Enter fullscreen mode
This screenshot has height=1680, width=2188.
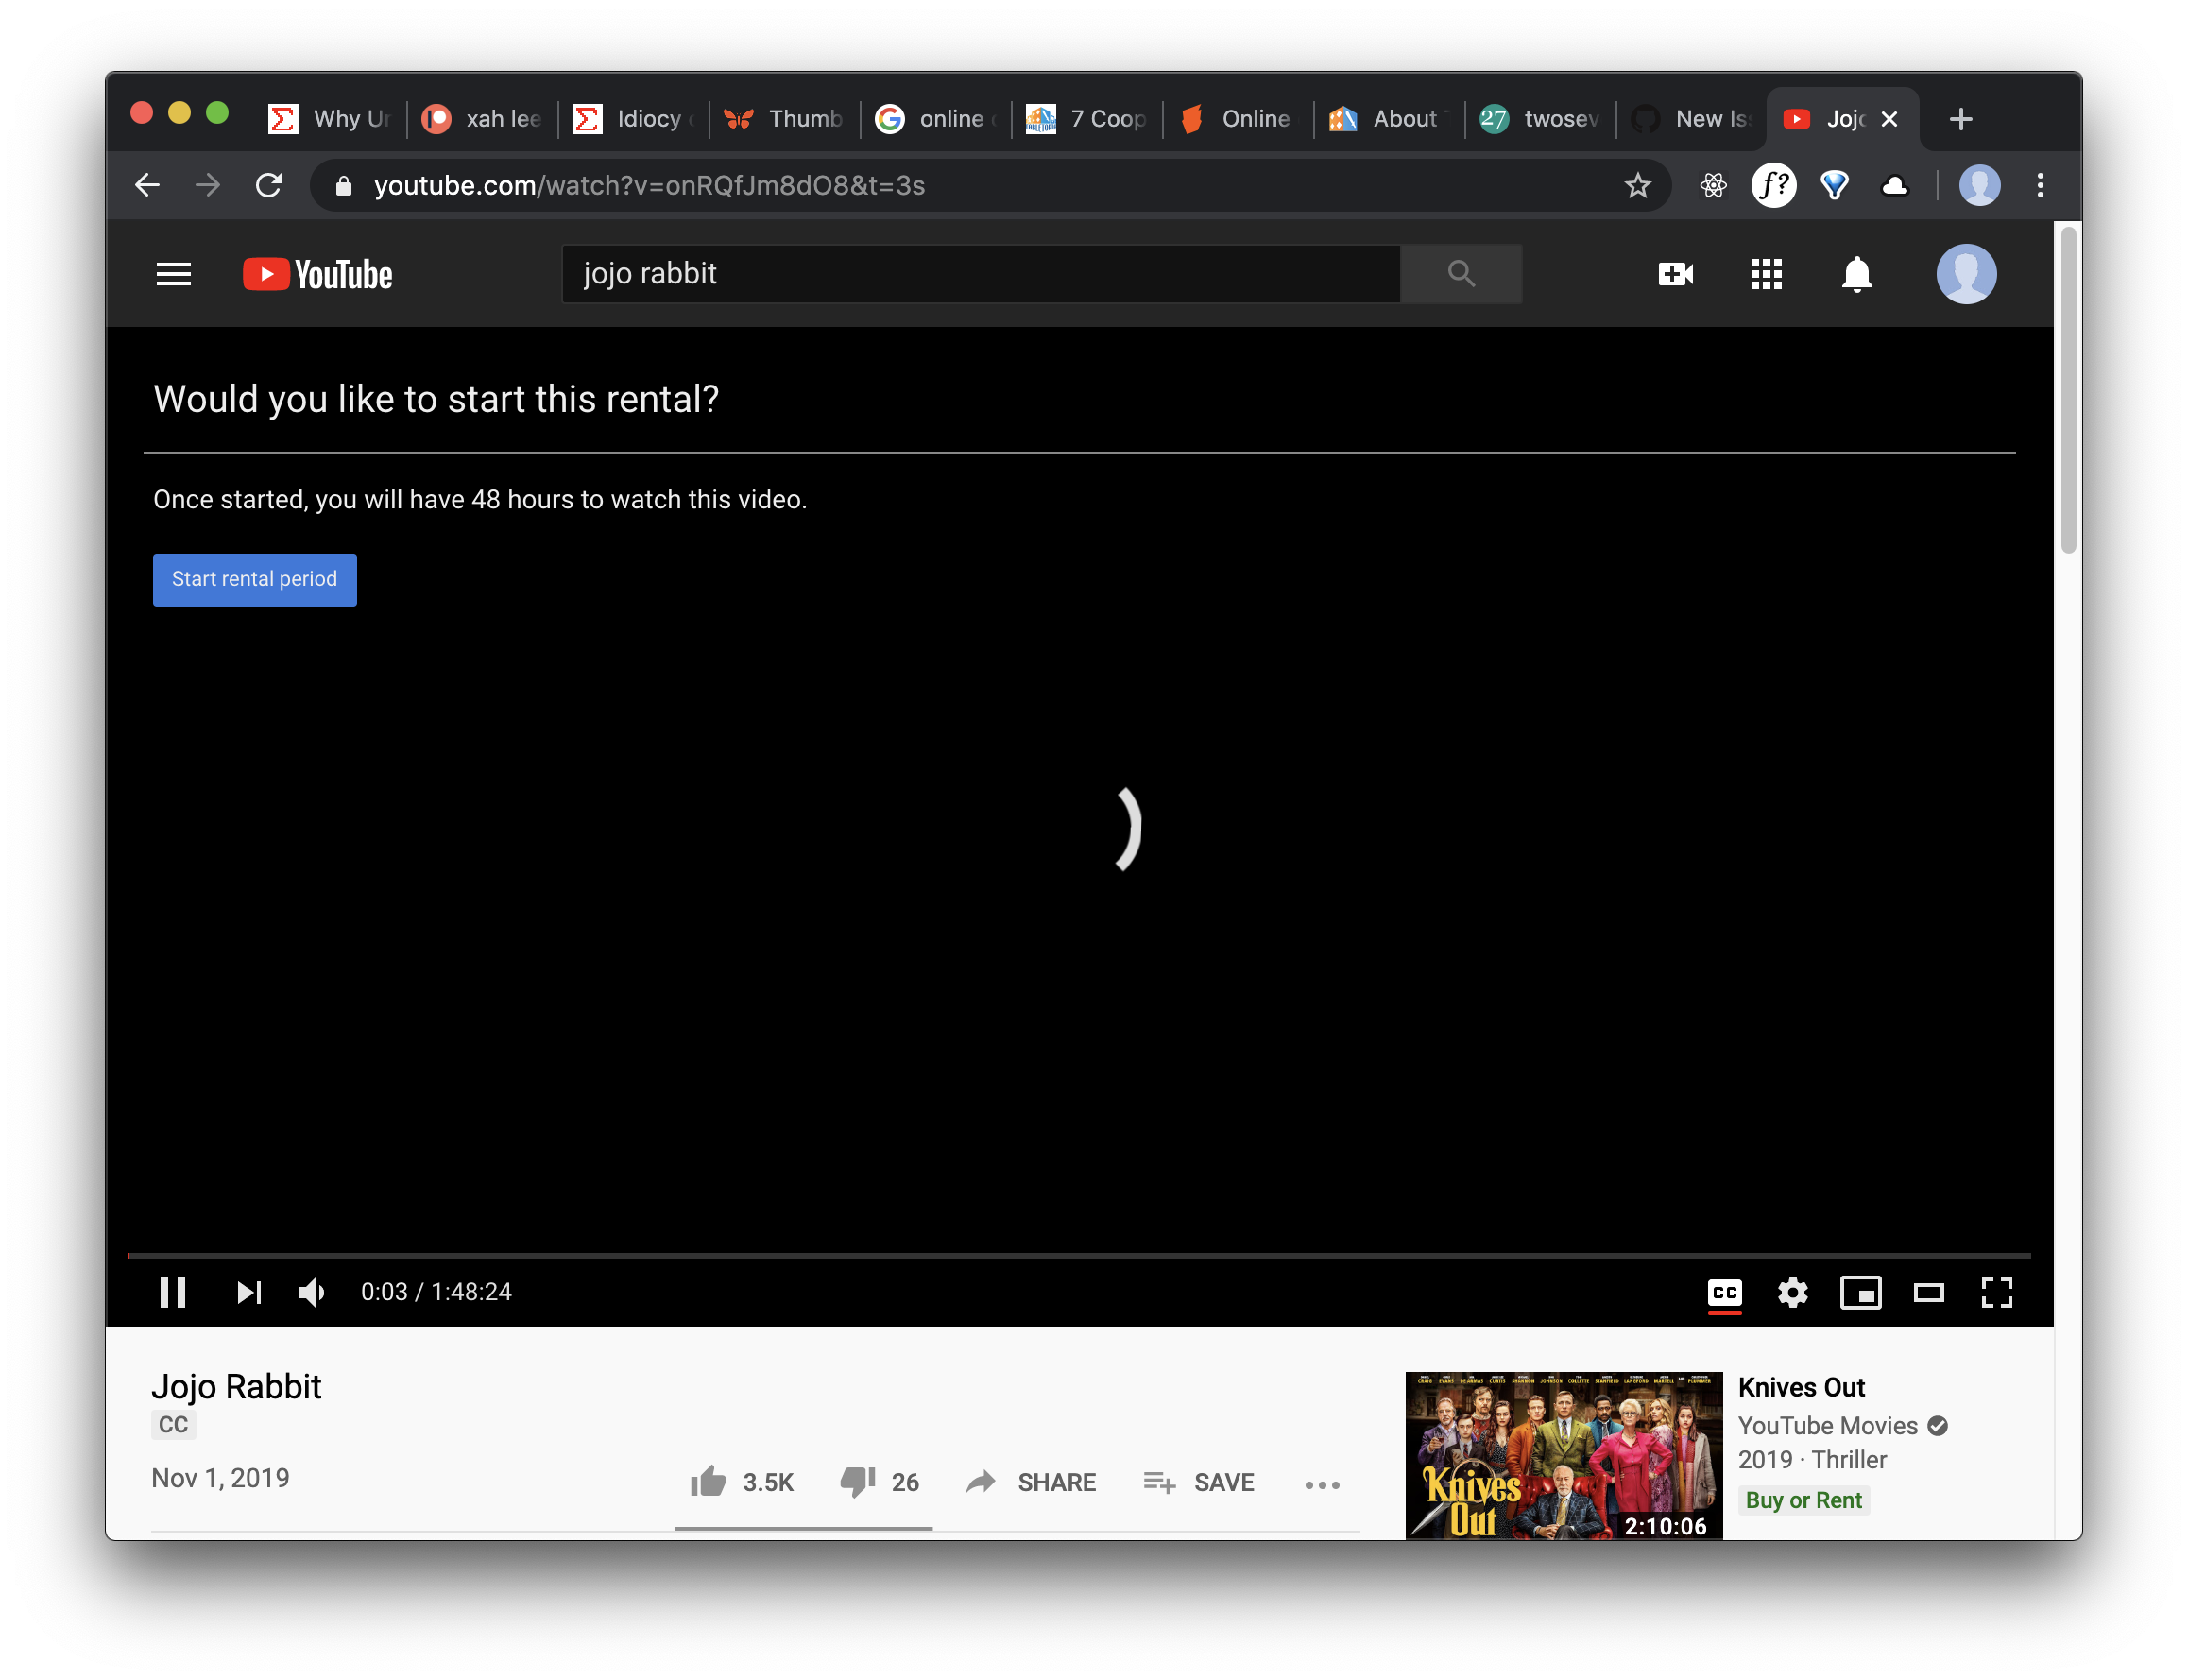(x=1997, y=1293)
